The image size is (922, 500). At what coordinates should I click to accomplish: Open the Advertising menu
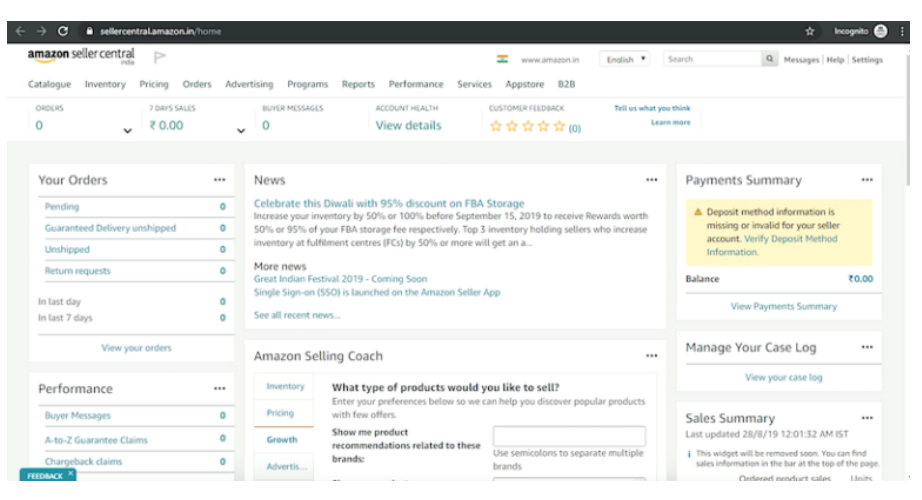coord(249,85)
